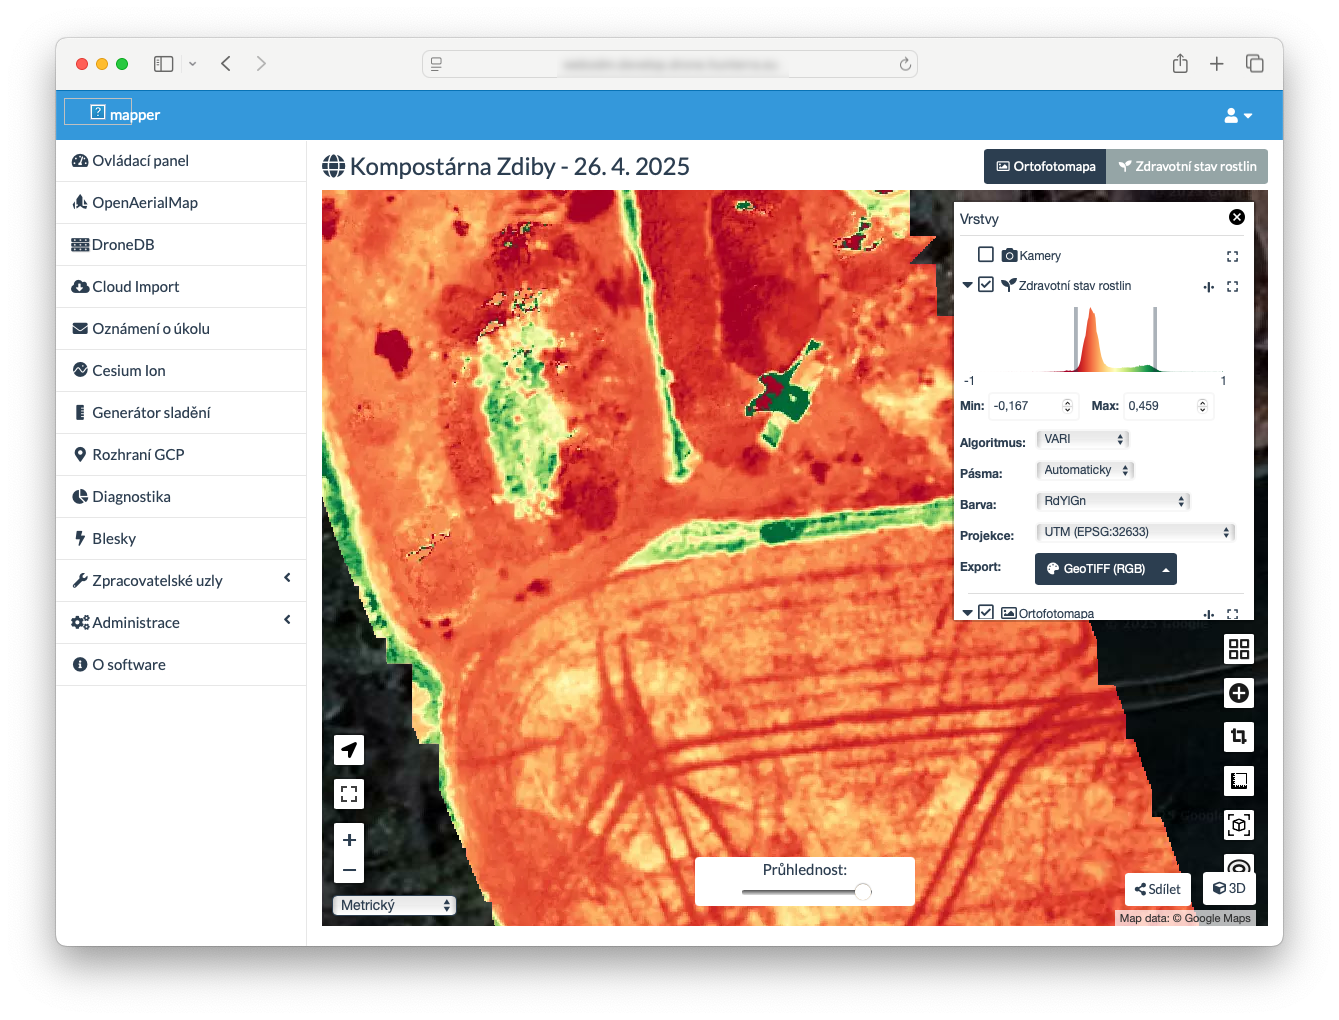Enable the Kamery layer checkbox
Screen dimensions: 1339x1020
click(x=986, y=255)
